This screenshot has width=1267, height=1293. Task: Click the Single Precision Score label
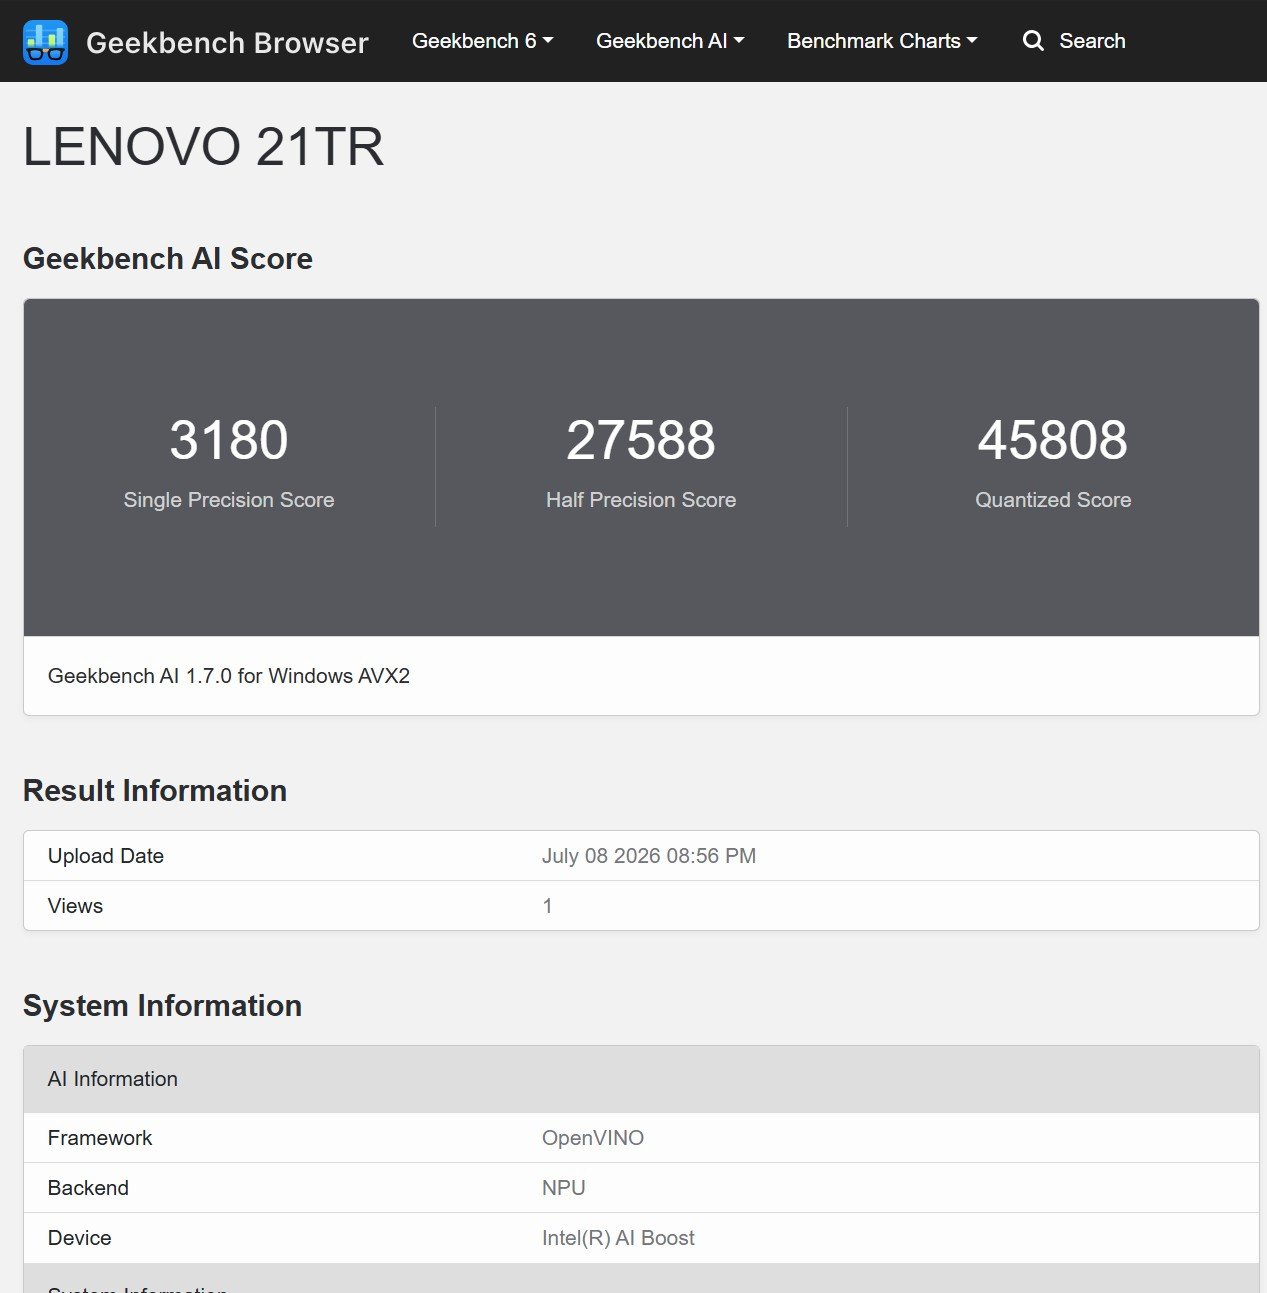click(x=229, y=500)
